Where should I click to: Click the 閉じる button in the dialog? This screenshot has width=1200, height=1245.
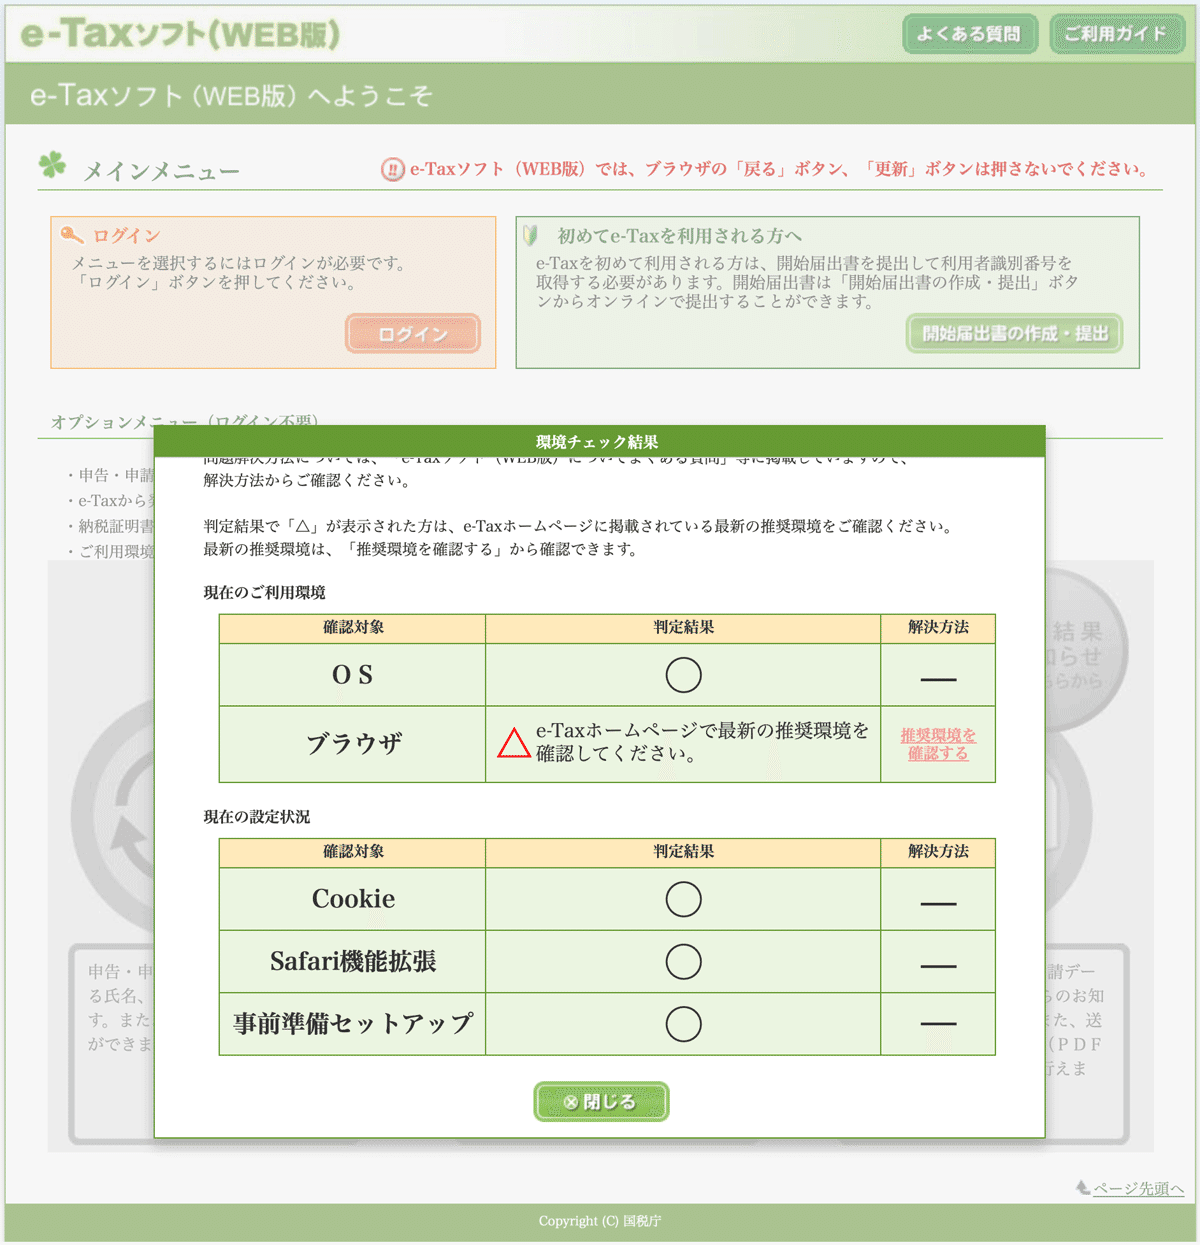(601, 1101)
